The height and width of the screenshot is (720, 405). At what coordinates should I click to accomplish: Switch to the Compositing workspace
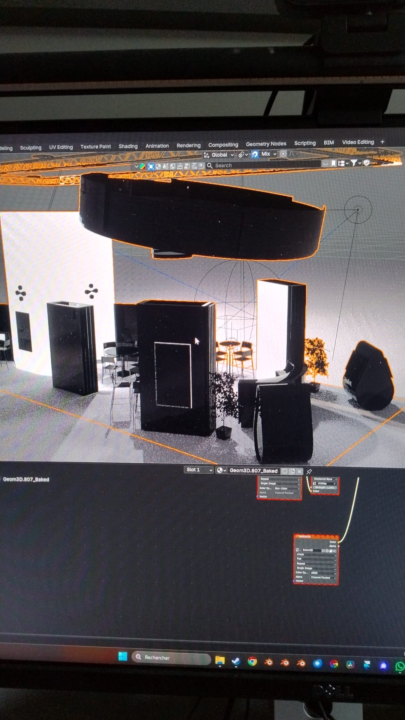(x=223, y=145)
